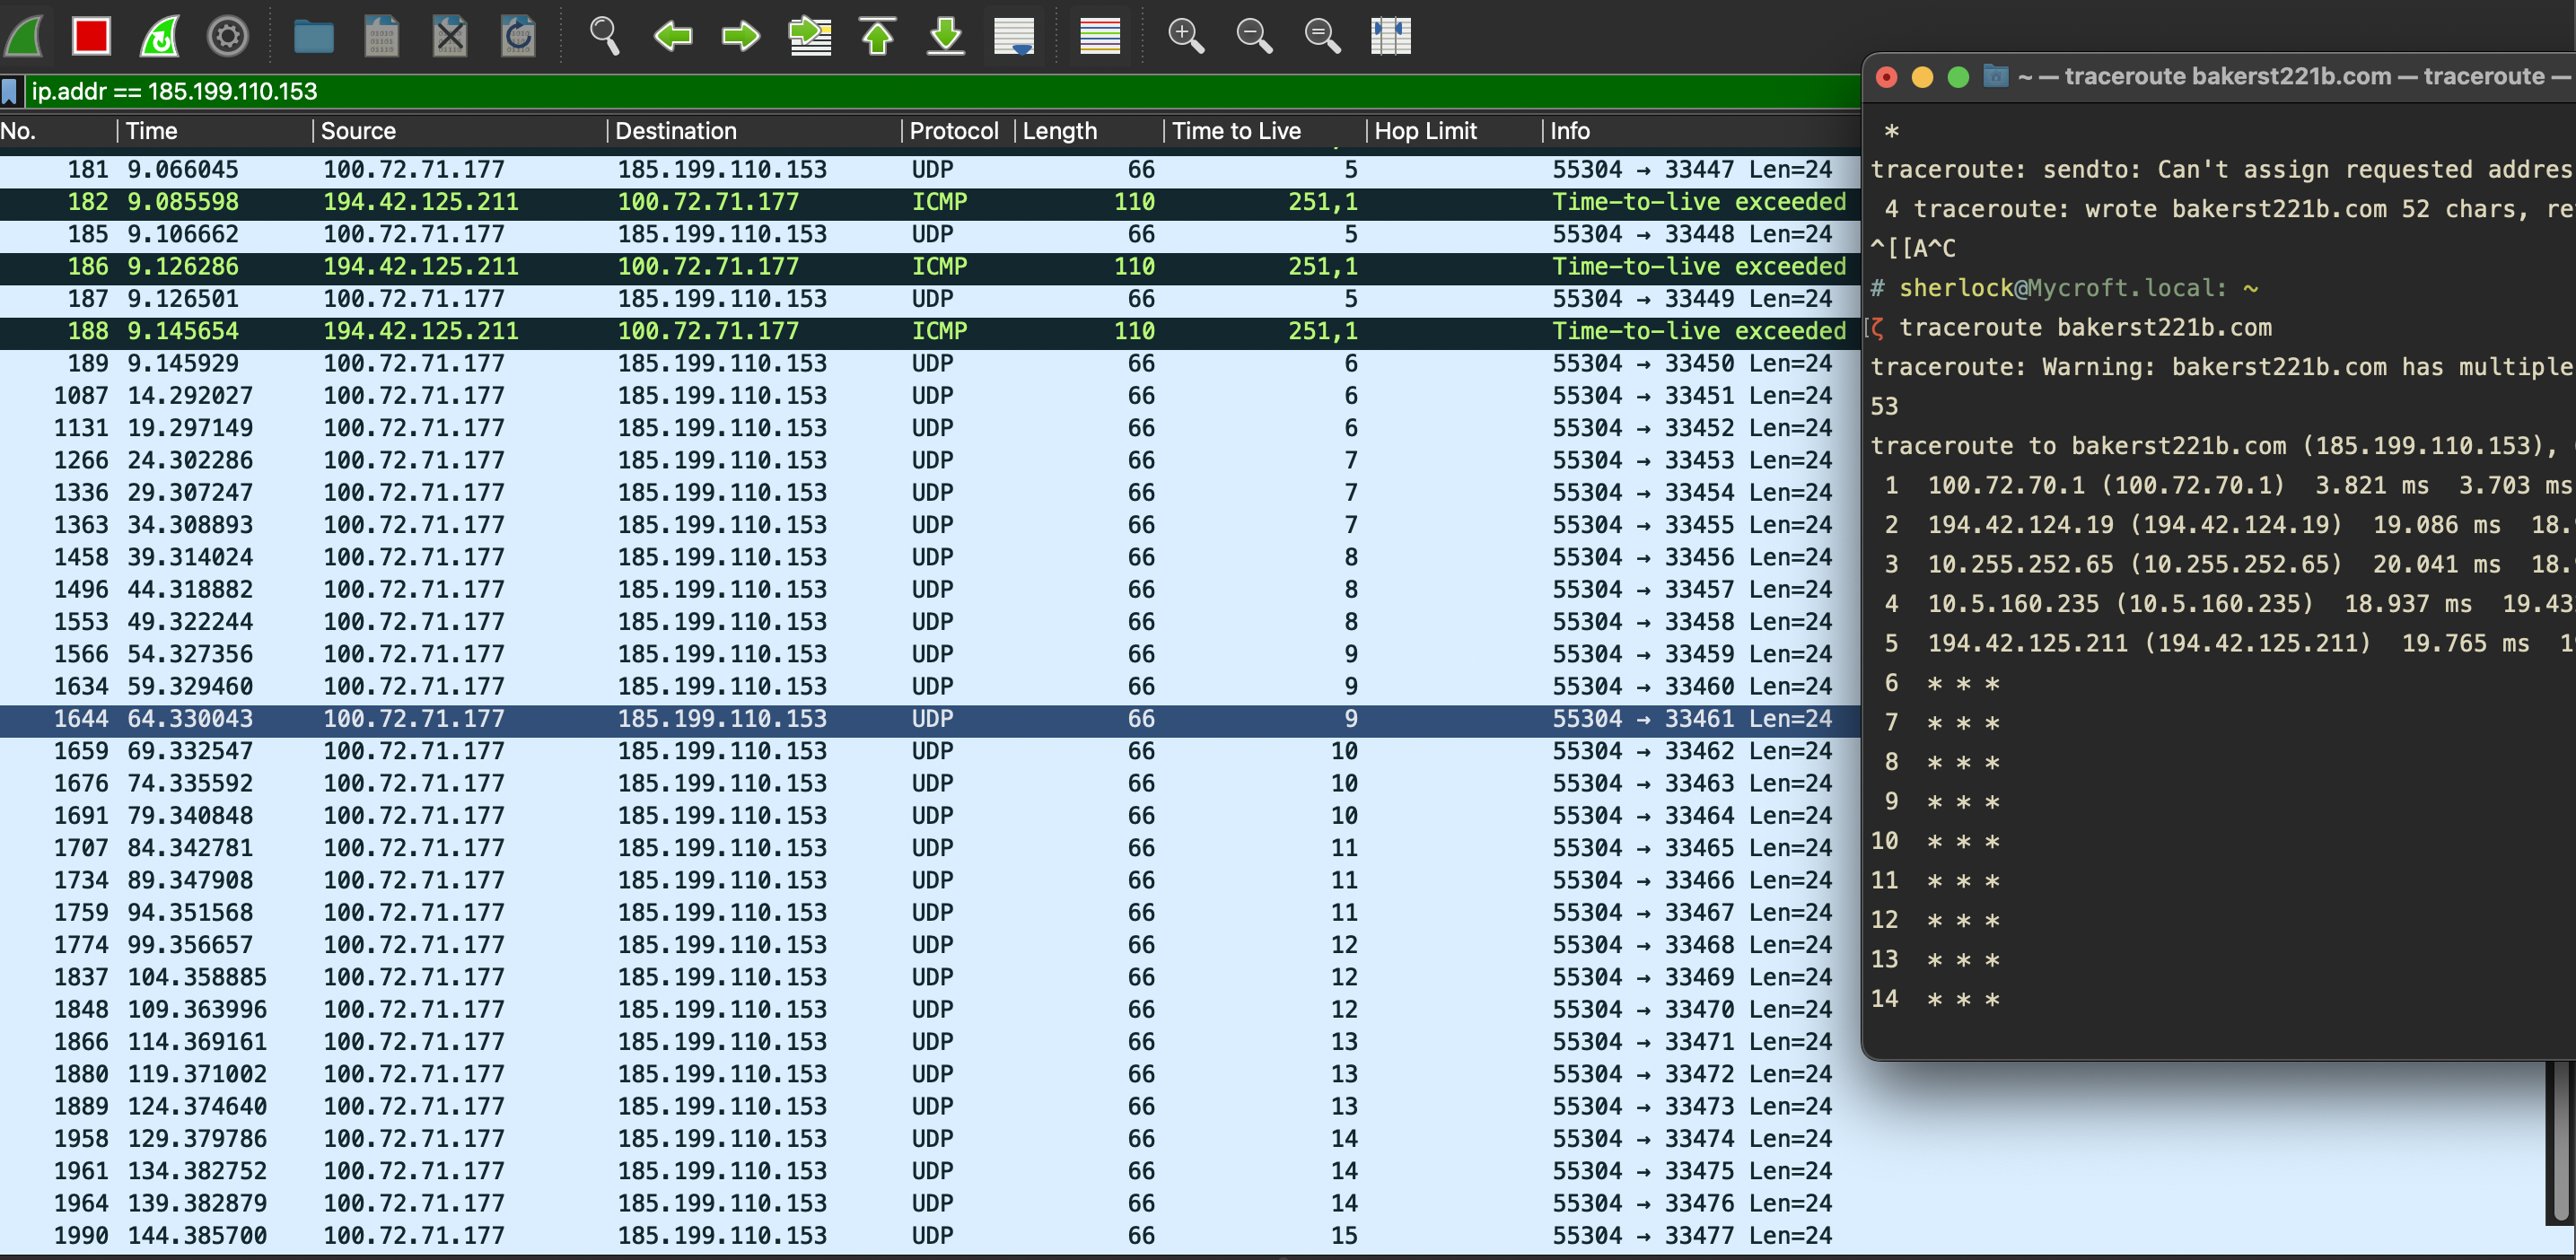This screenshot has height=1260, width=2576.
Task: Zoom in on packet text
Action: coord(1186,37)
